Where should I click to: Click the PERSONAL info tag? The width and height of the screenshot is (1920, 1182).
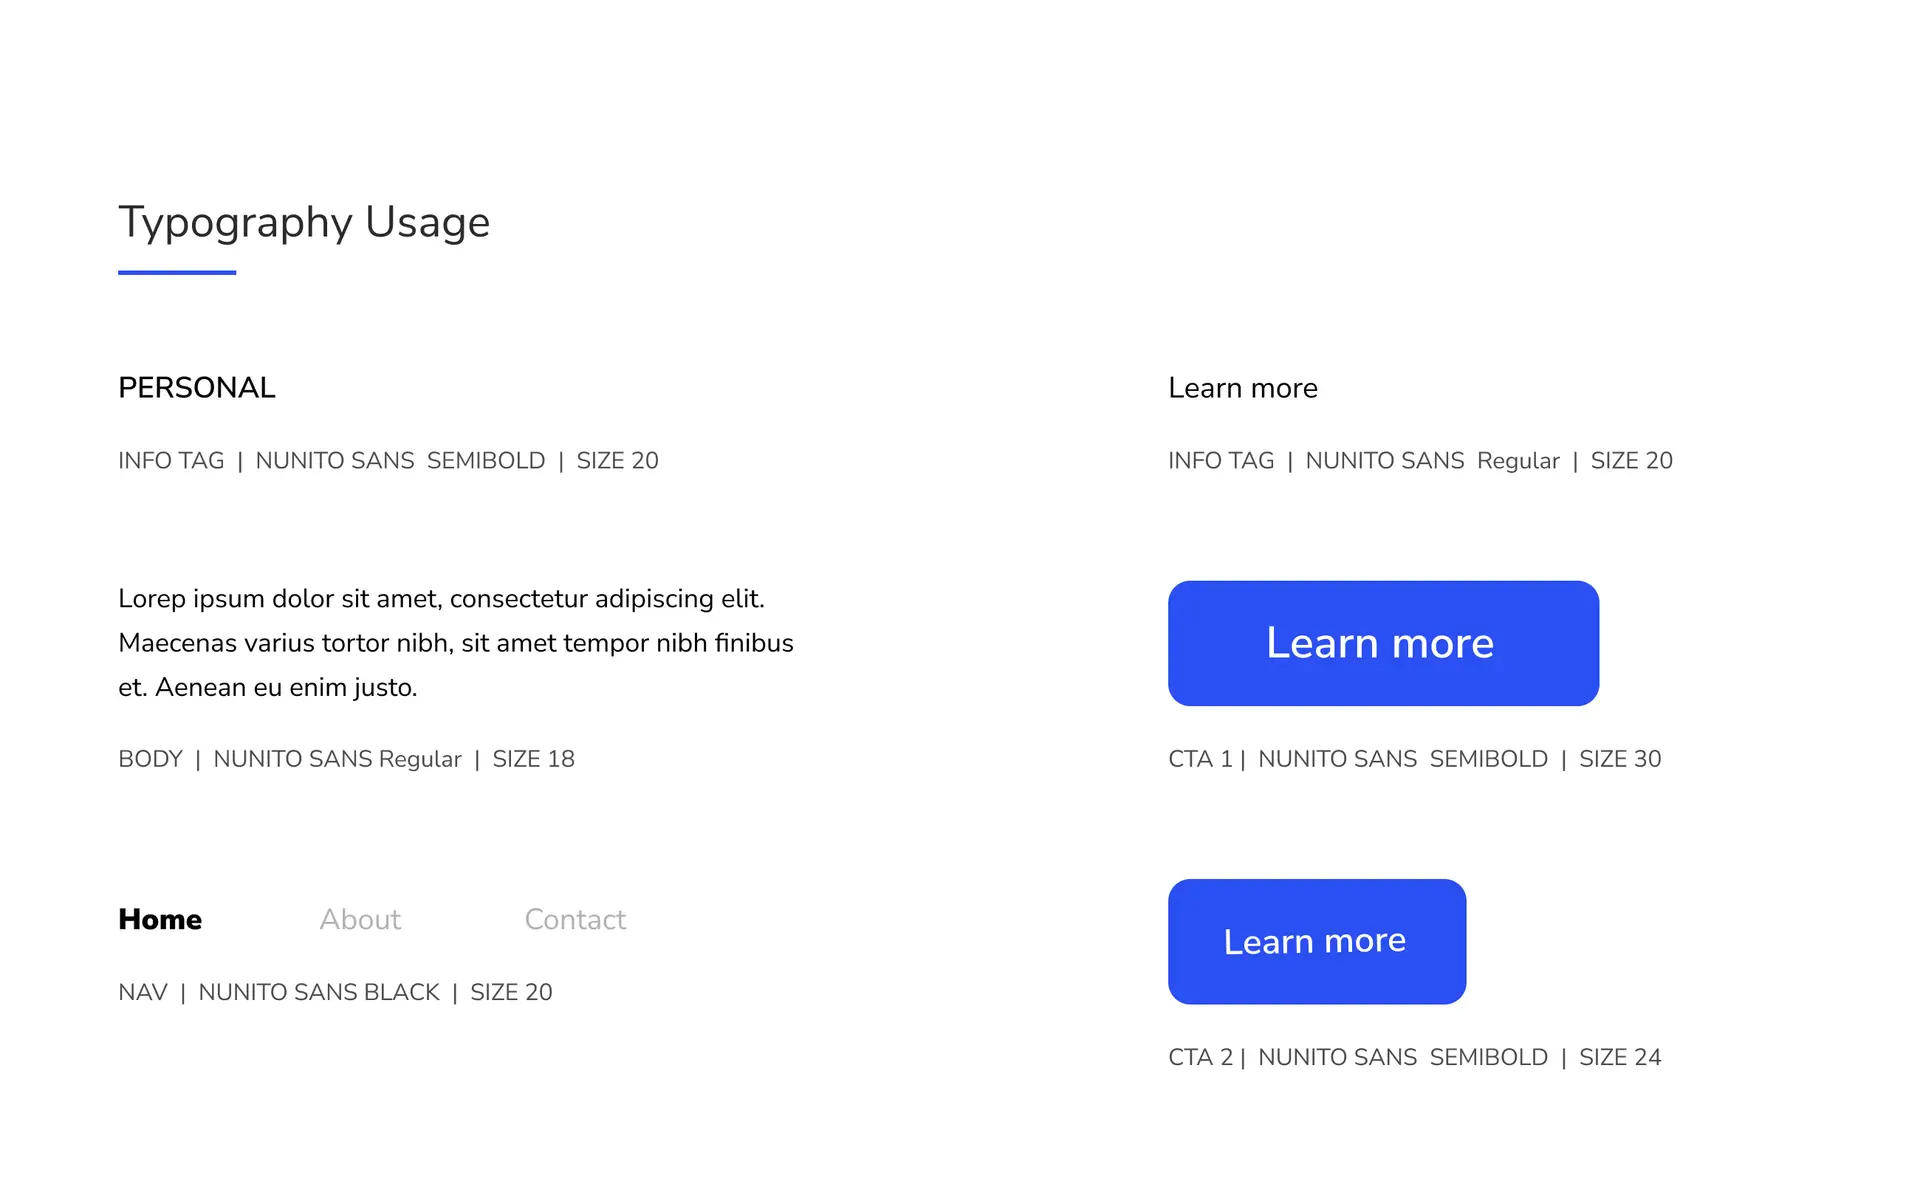pyautogui.click(x=196, y=388)
